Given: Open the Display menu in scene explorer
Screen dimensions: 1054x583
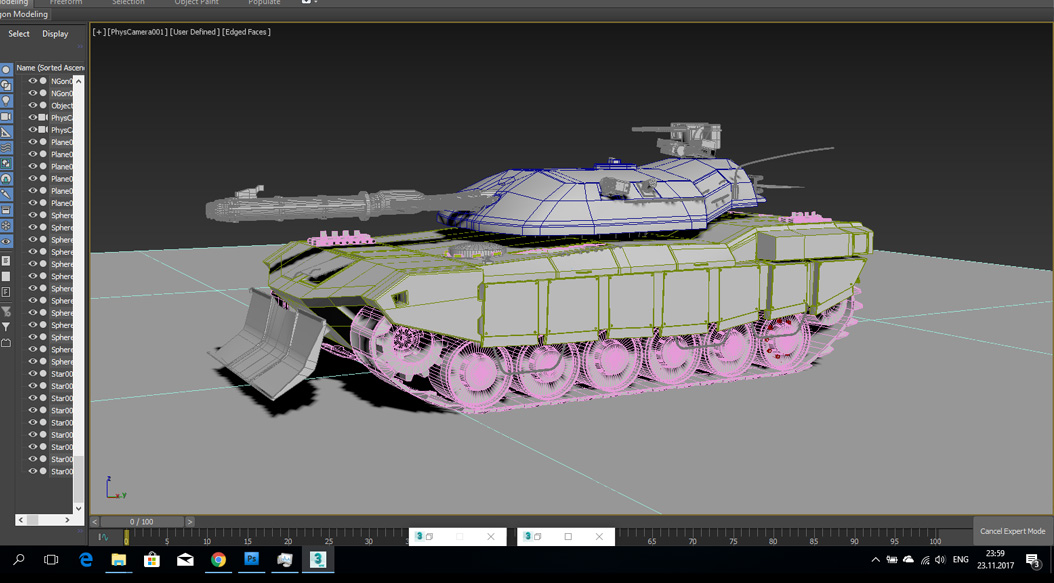Looking at the screenshot, I should pos(55,34).
